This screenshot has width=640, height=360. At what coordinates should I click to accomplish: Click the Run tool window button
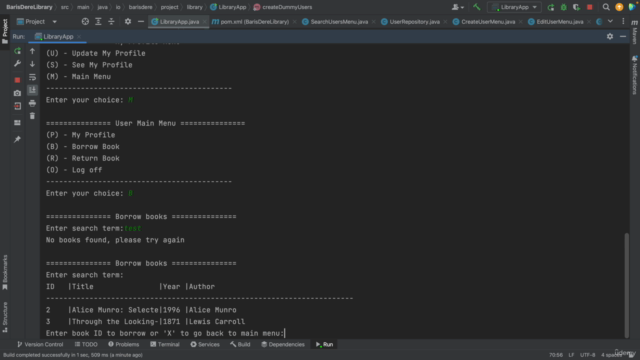[324, 344]
